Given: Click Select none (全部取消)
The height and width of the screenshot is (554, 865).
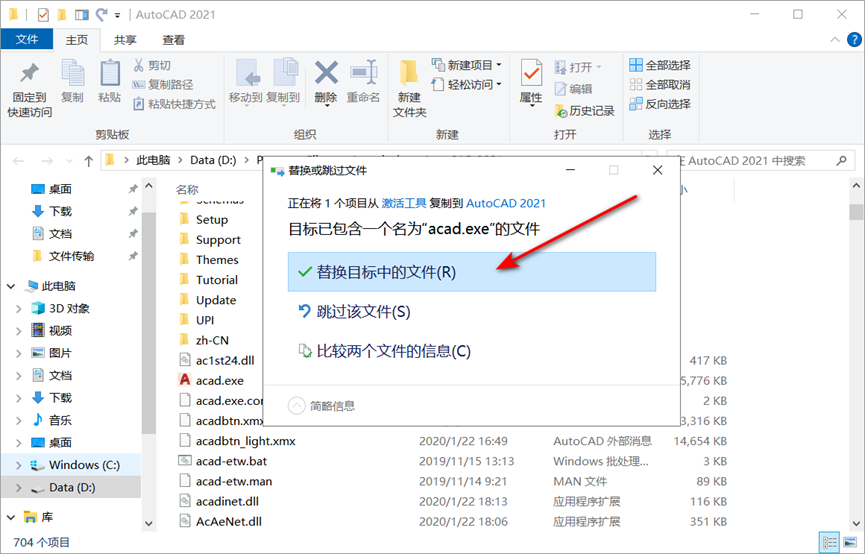Looking at the screenshot, I should tap(660, 84).
